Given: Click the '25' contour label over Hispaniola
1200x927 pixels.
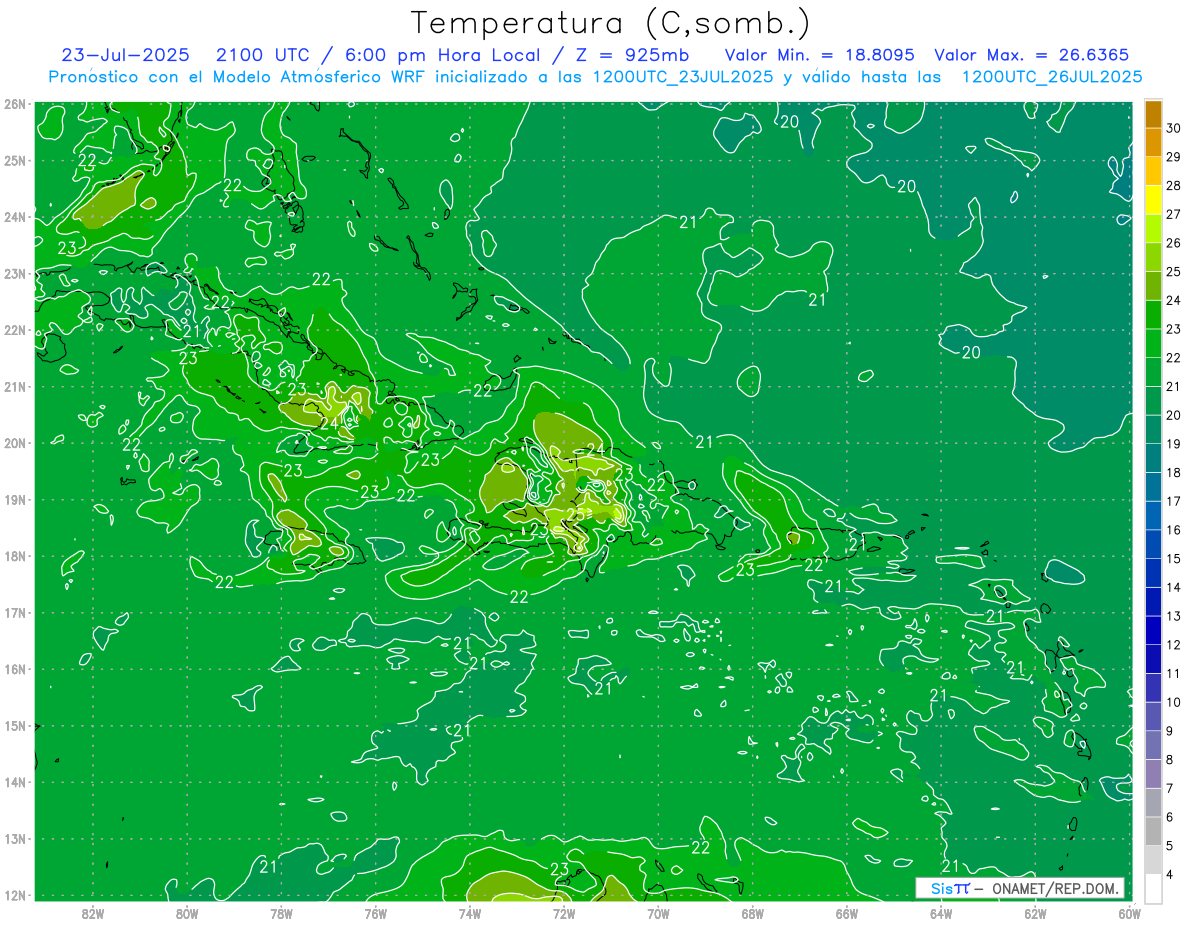Looking at the screenshot, I should pos(576,514).
